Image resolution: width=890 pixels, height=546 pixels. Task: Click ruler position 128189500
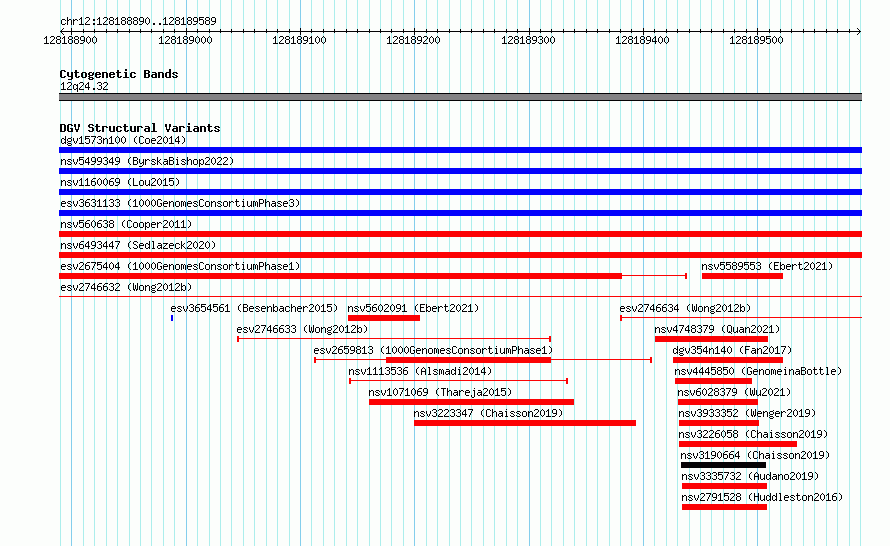[x=756, y=40]
